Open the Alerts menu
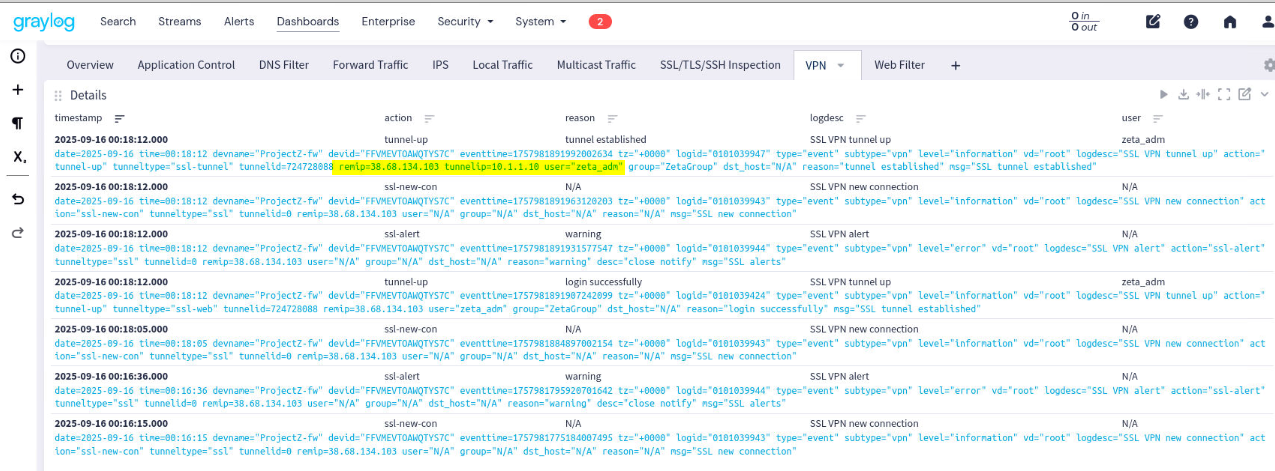 tap(239, 21)
